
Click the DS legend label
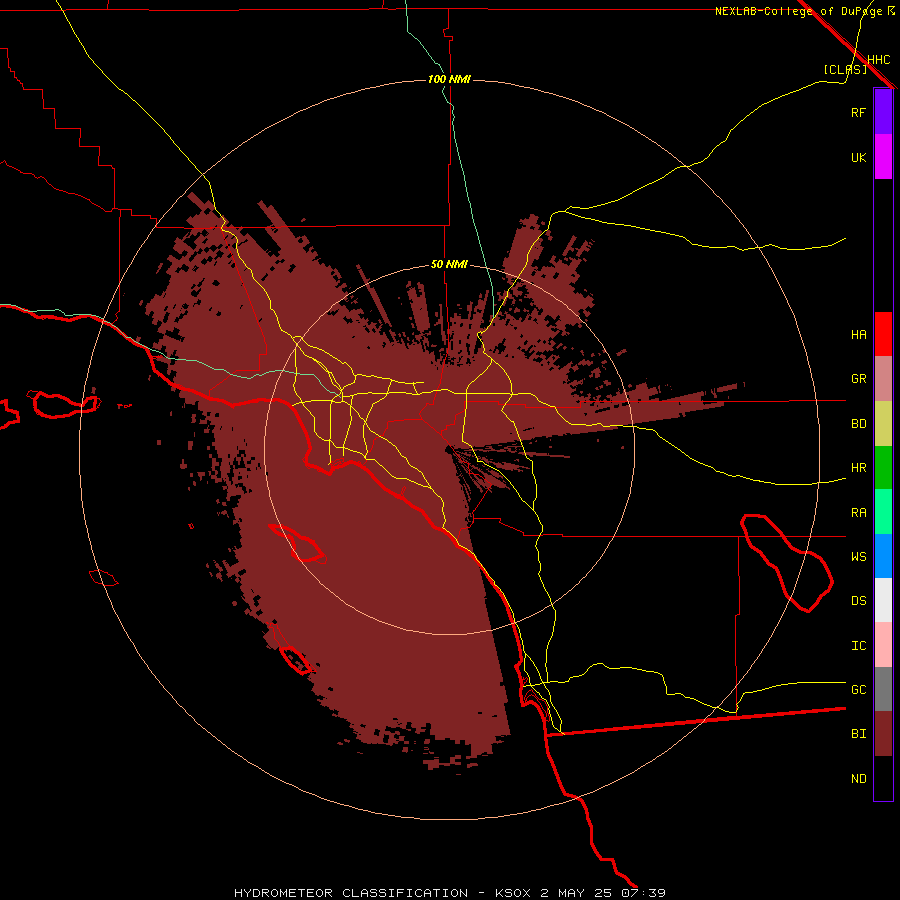point(858,601)
